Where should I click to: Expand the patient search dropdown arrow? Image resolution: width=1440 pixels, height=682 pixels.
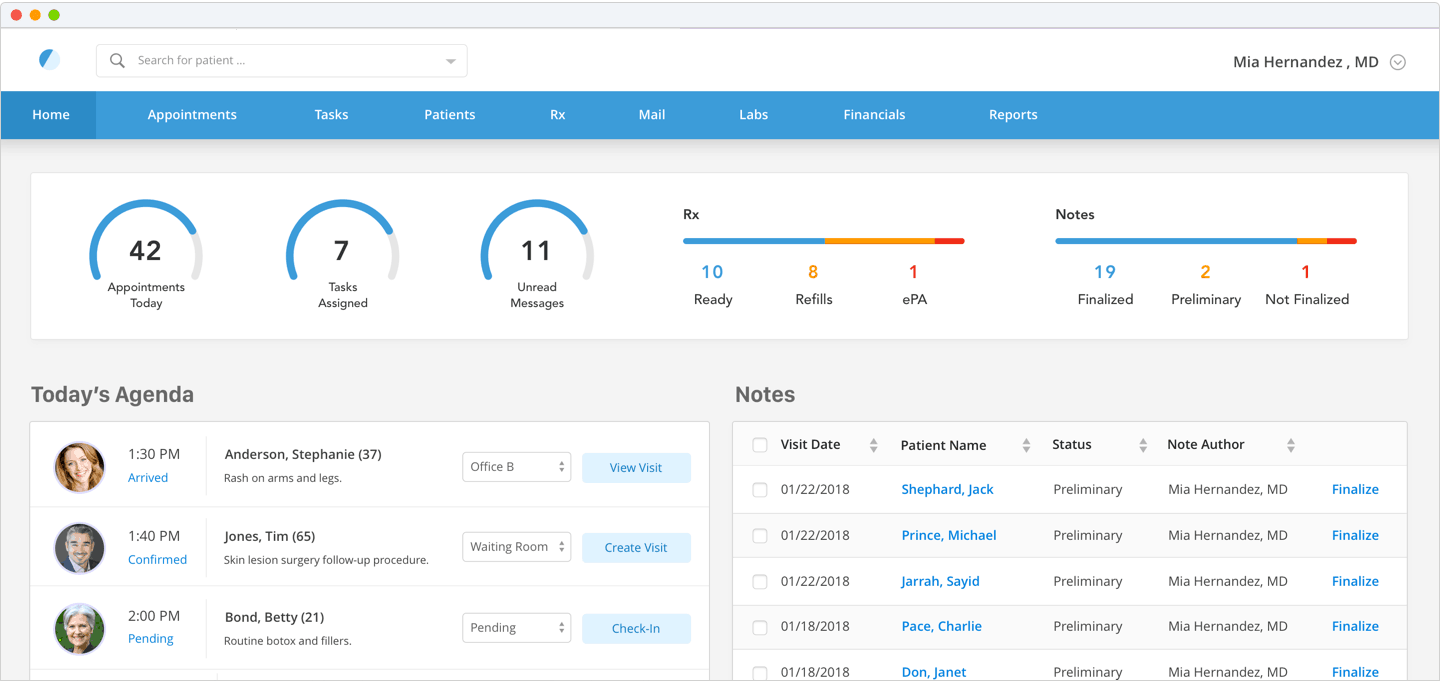(451, 62)
